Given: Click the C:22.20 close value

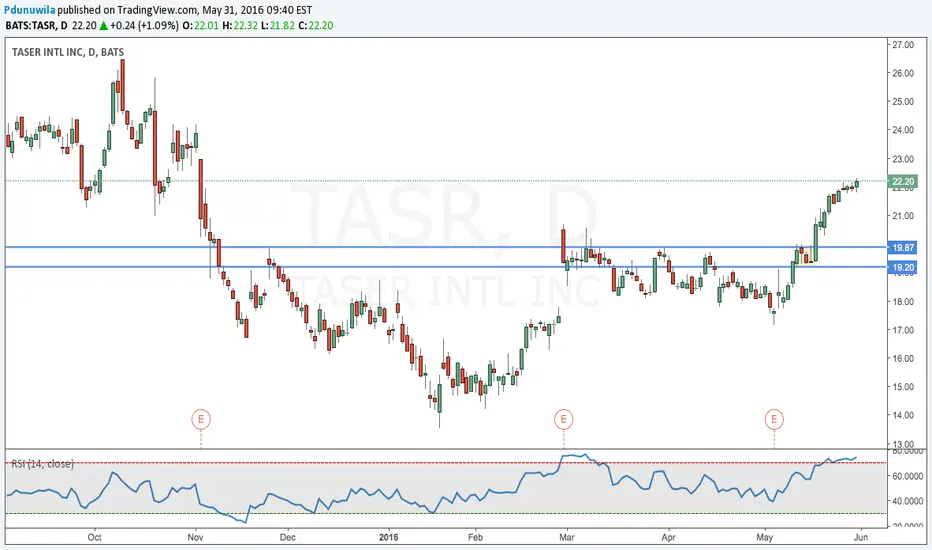Looking at the screenshot, I should [x=316, y=26].
